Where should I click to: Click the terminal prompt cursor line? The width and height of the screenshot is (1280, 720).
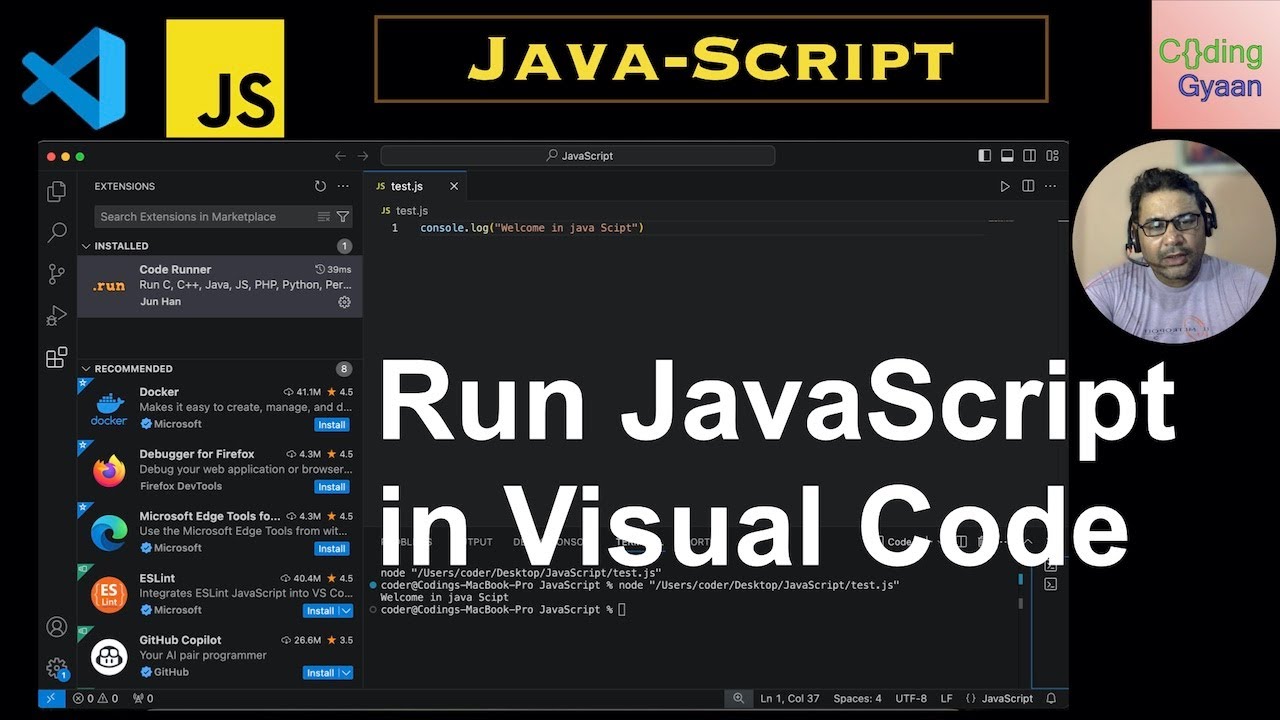point(503,609)
